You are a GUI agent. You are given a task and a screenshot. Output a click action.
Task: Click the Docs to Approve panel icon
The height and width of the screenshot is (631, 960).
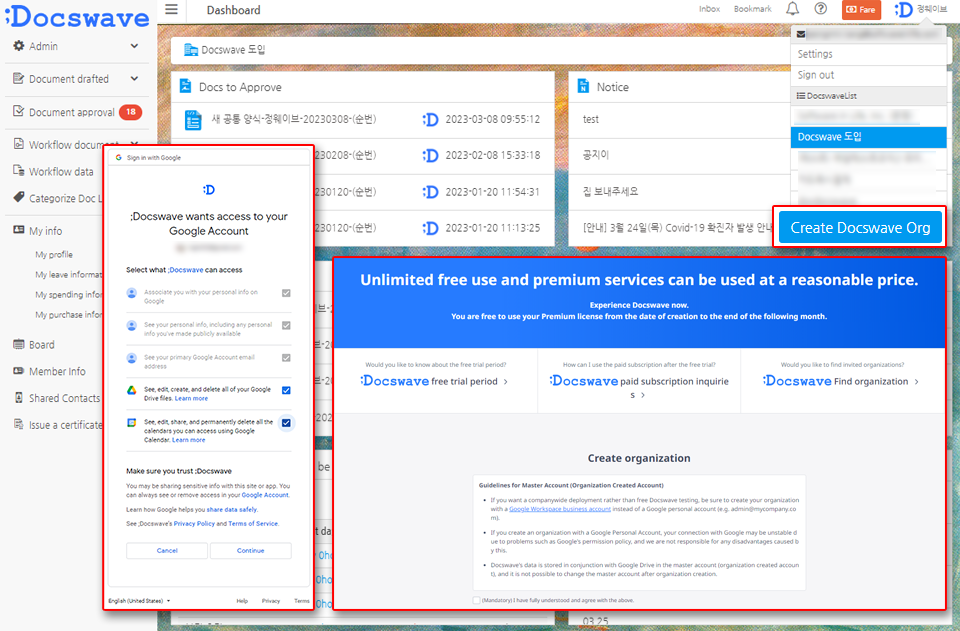pos(185,86)
